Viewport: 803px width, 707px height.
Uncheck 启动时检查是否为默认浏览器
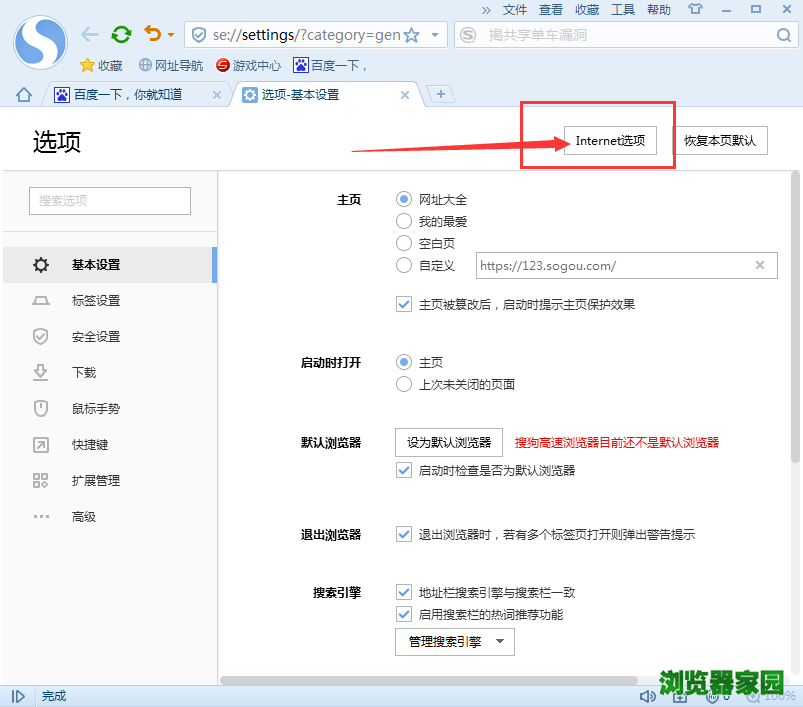(x=404, y=470)
